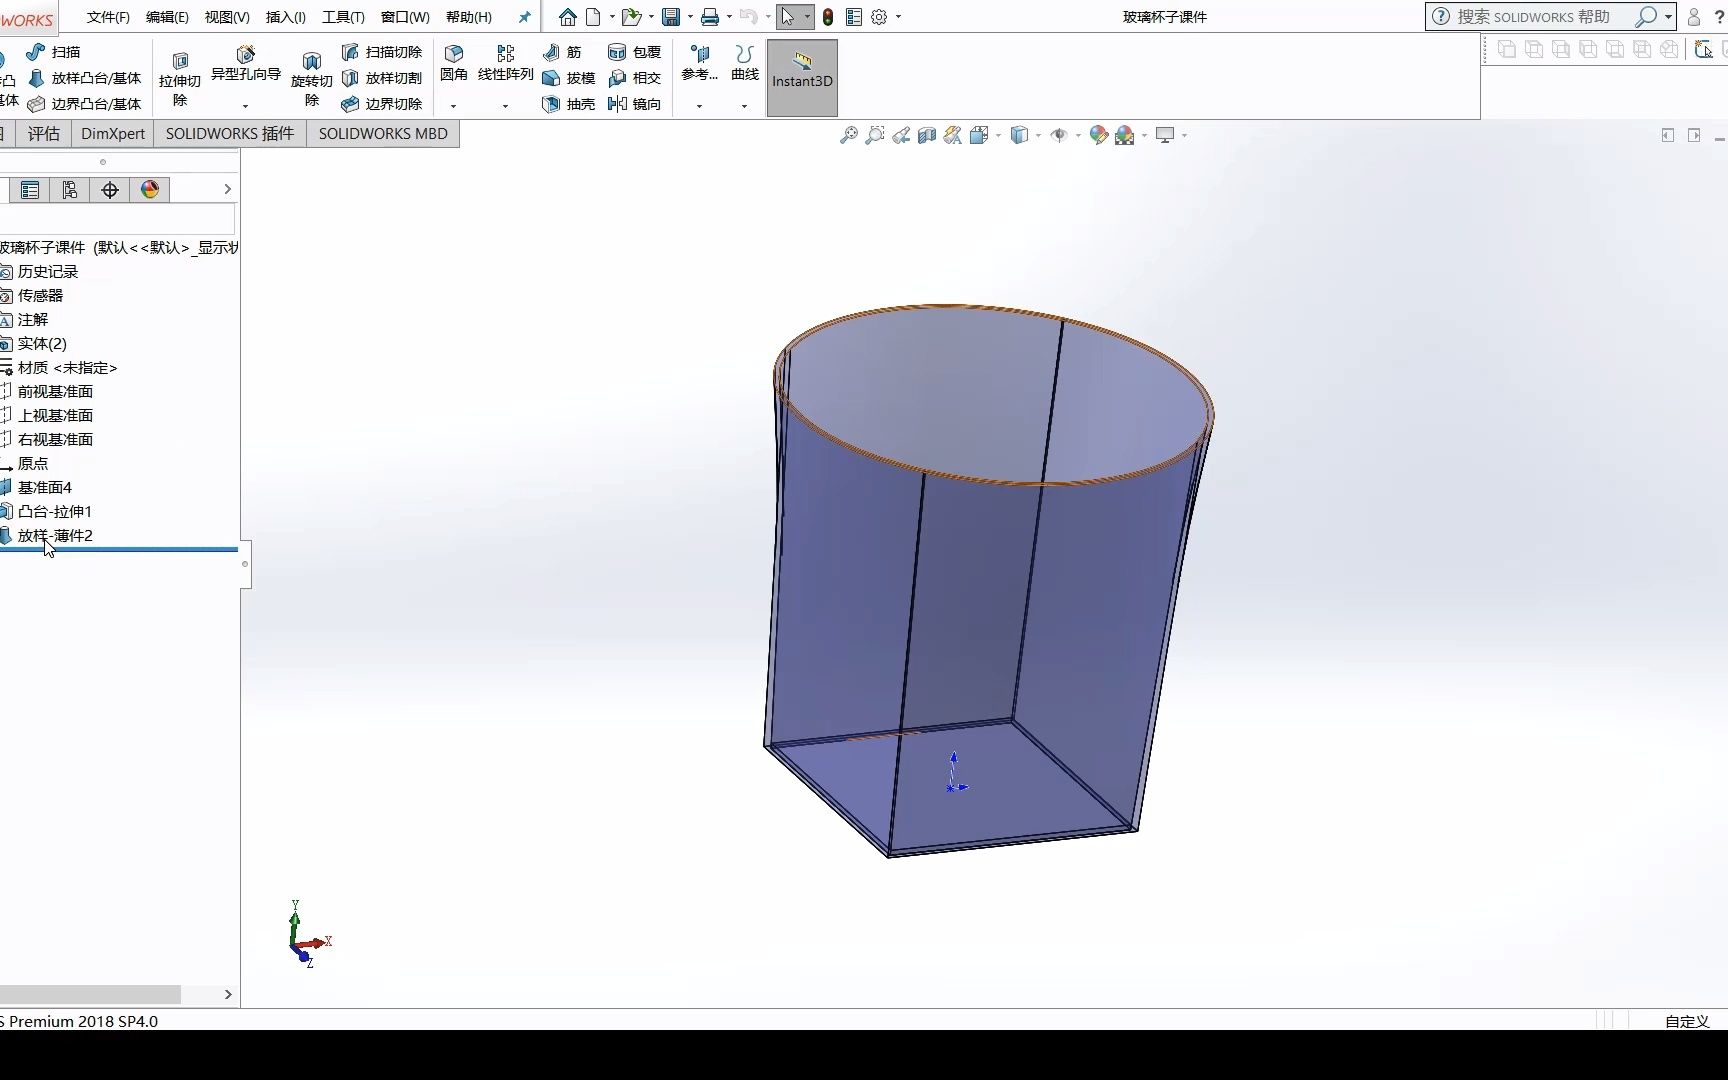Activate Instant3D mode
Screen dimensions: 1728x1080
[801, 77]
